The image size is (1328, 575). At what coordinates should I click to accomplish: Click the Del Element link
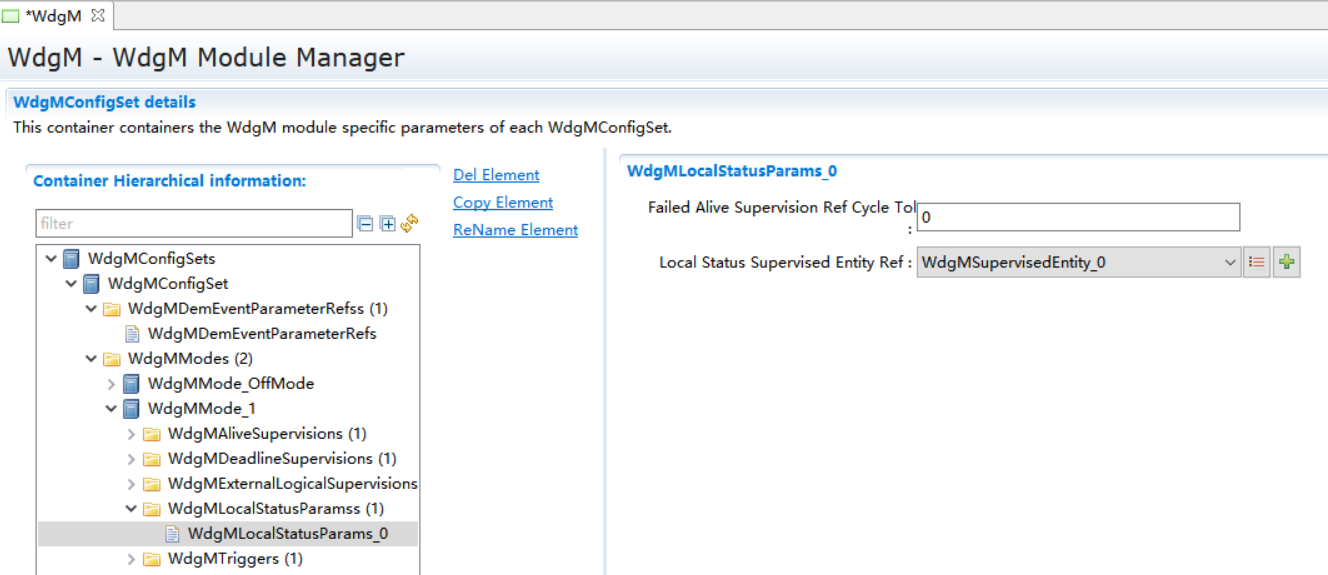click(496, 175)
